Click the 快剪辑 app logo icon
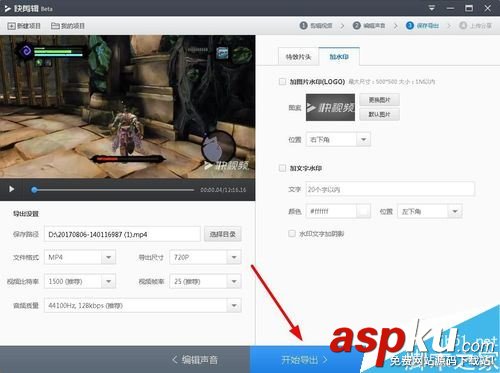 [7, 8]
